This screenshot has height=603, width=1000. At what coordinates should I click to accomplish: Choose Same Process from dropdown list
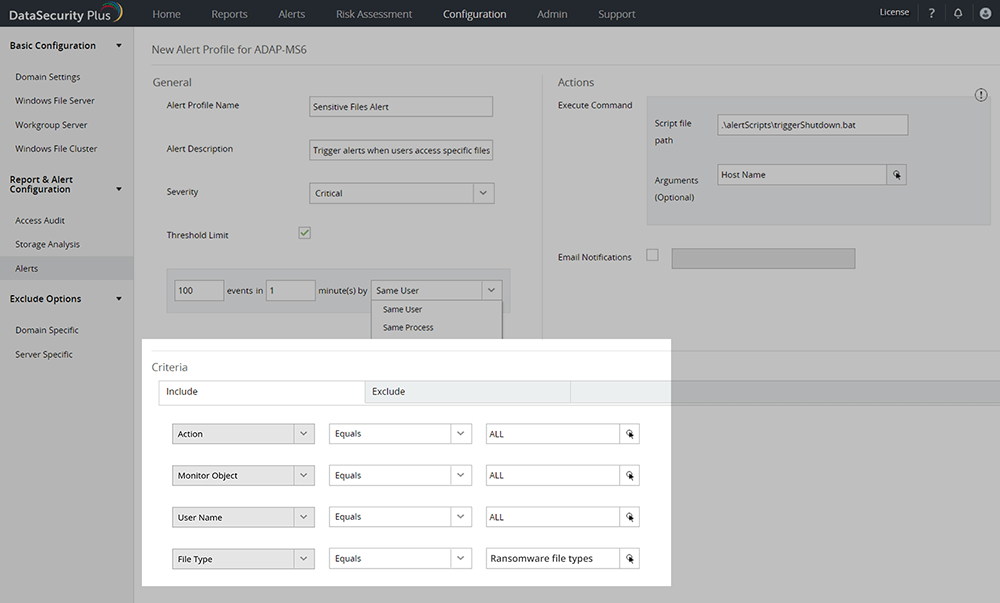[x=408, y=328]
